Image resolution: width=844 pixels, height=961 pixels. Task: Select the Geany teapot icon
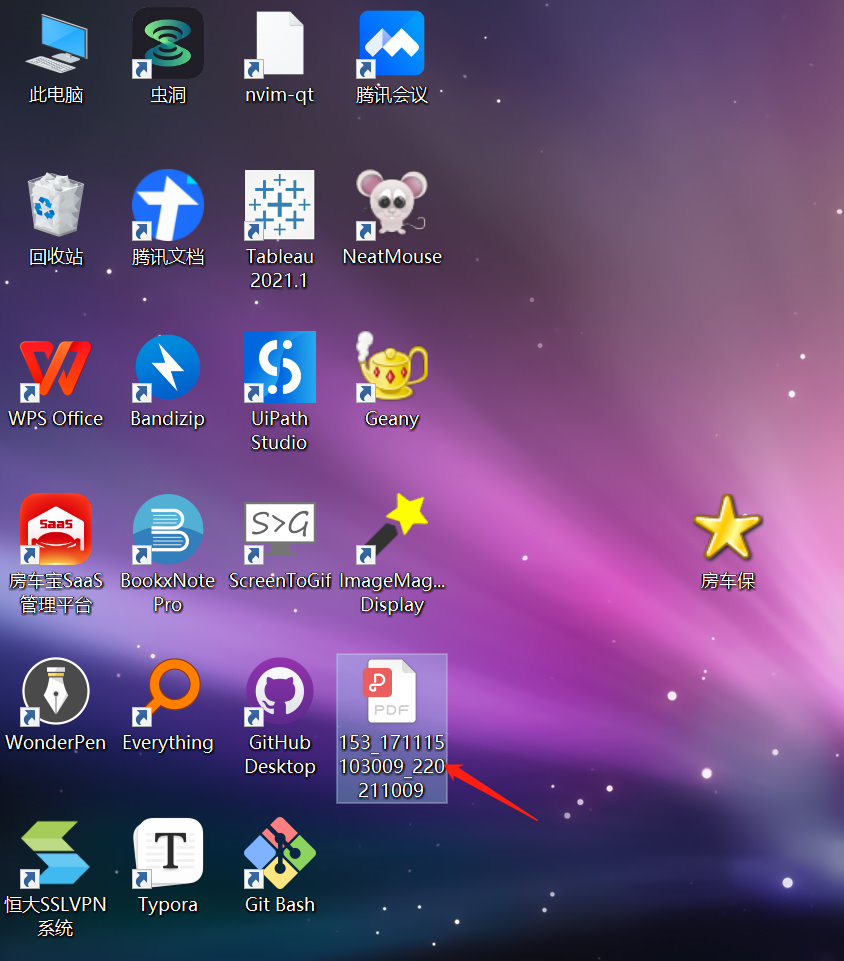click(x=392, y=367)
